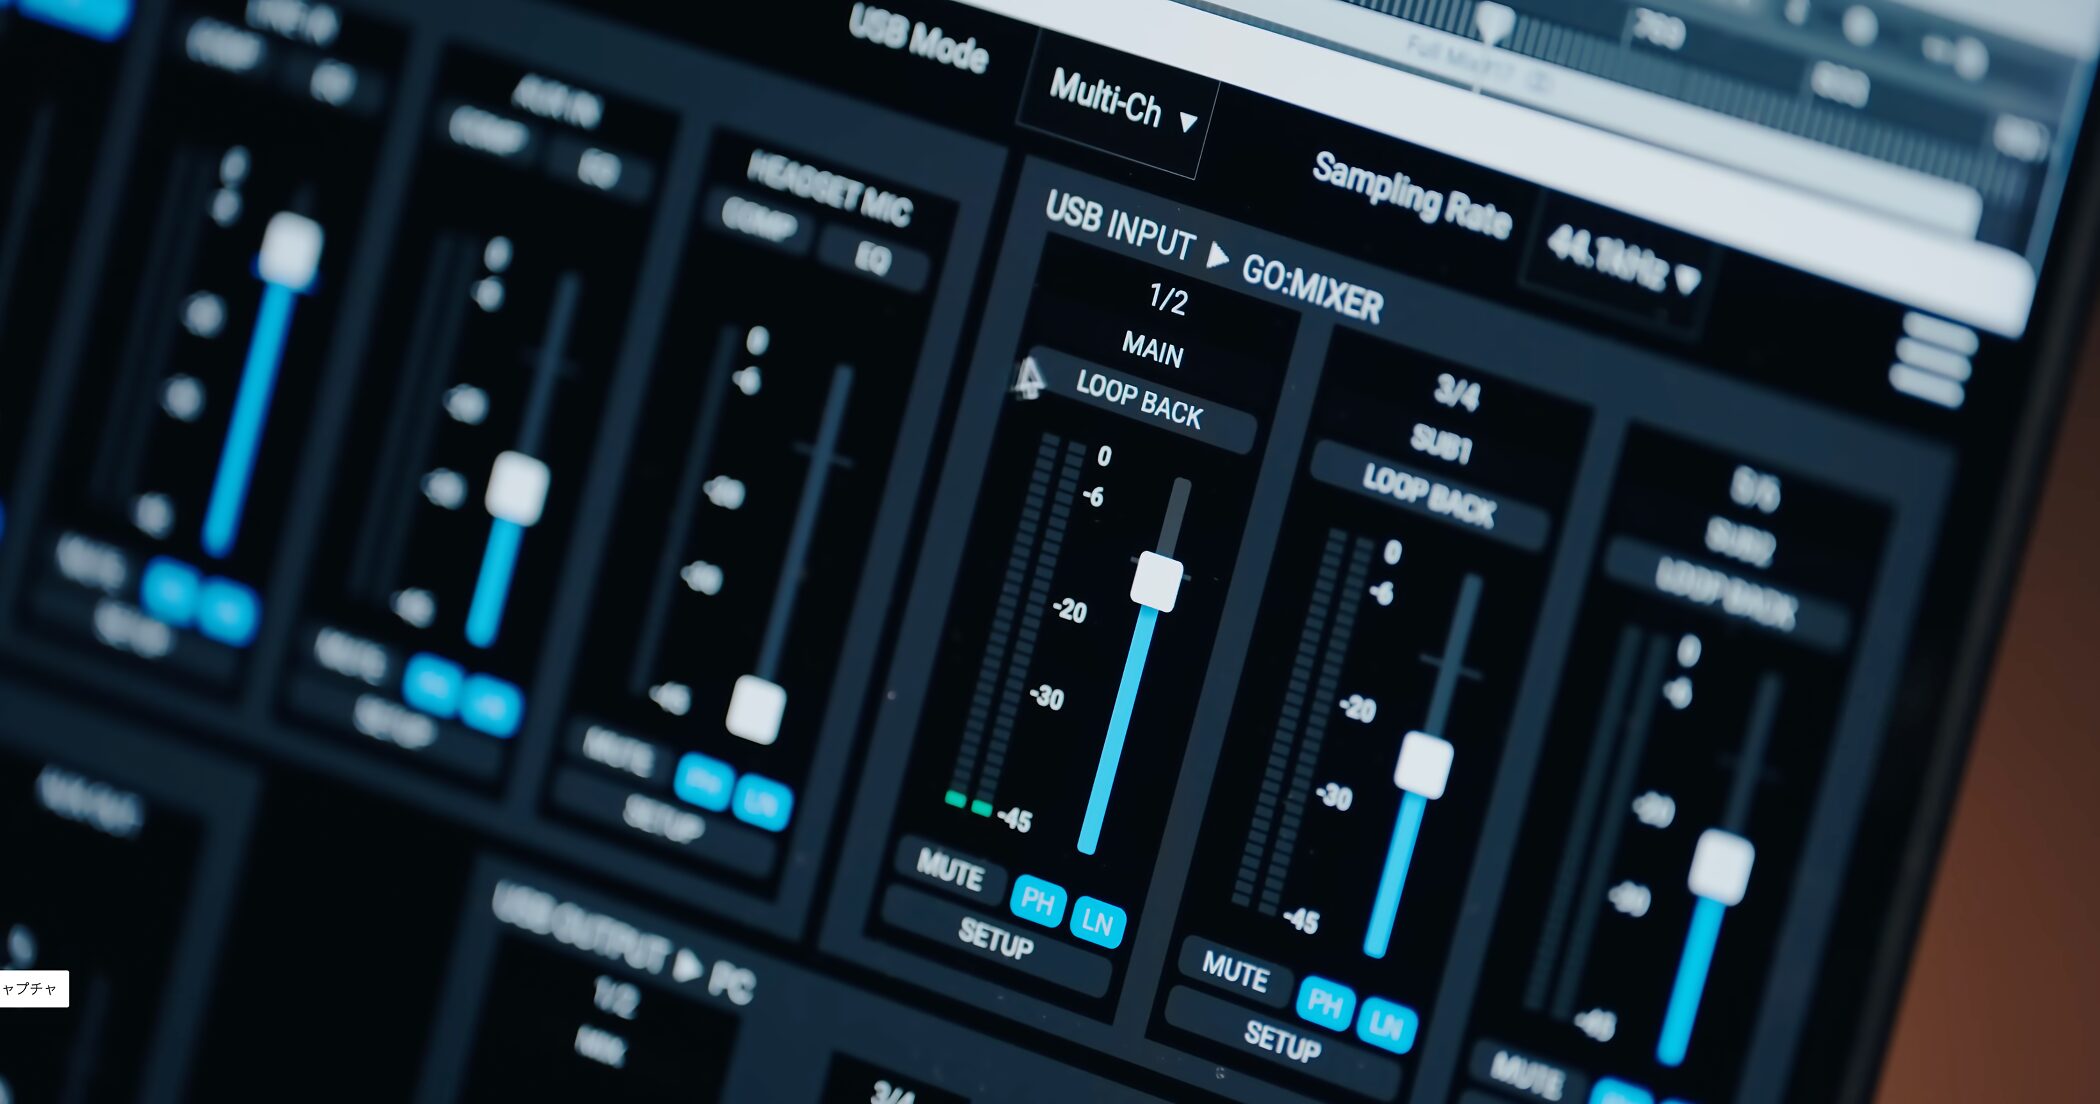Toggle LN routing on 1/2 MAIN channel
This screenshot has height=1104, width=2100.
(1097, 921)
